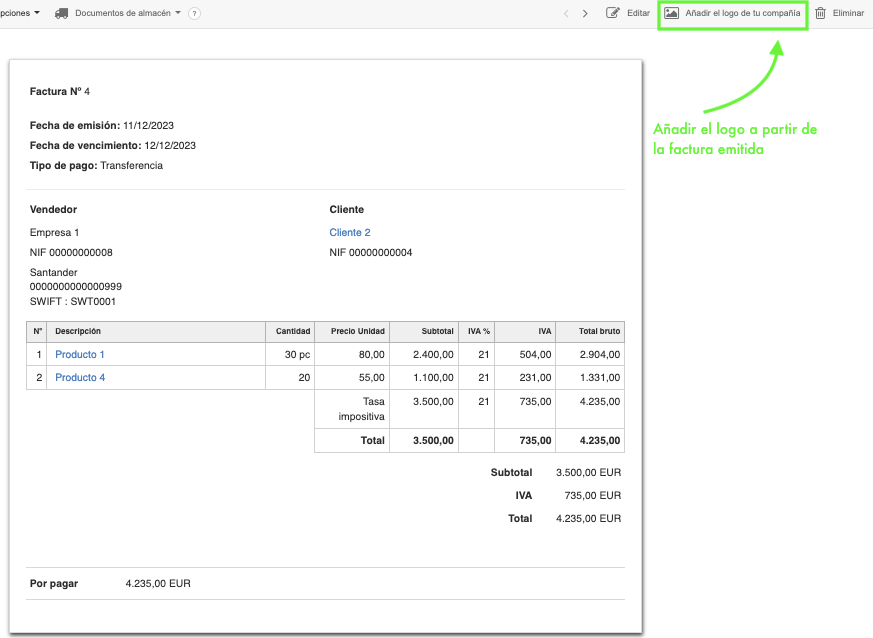Click the picture icon for company logo
The width and height of the screenshot is (873, 638).
pyautogui.click(x=672, y=14)
